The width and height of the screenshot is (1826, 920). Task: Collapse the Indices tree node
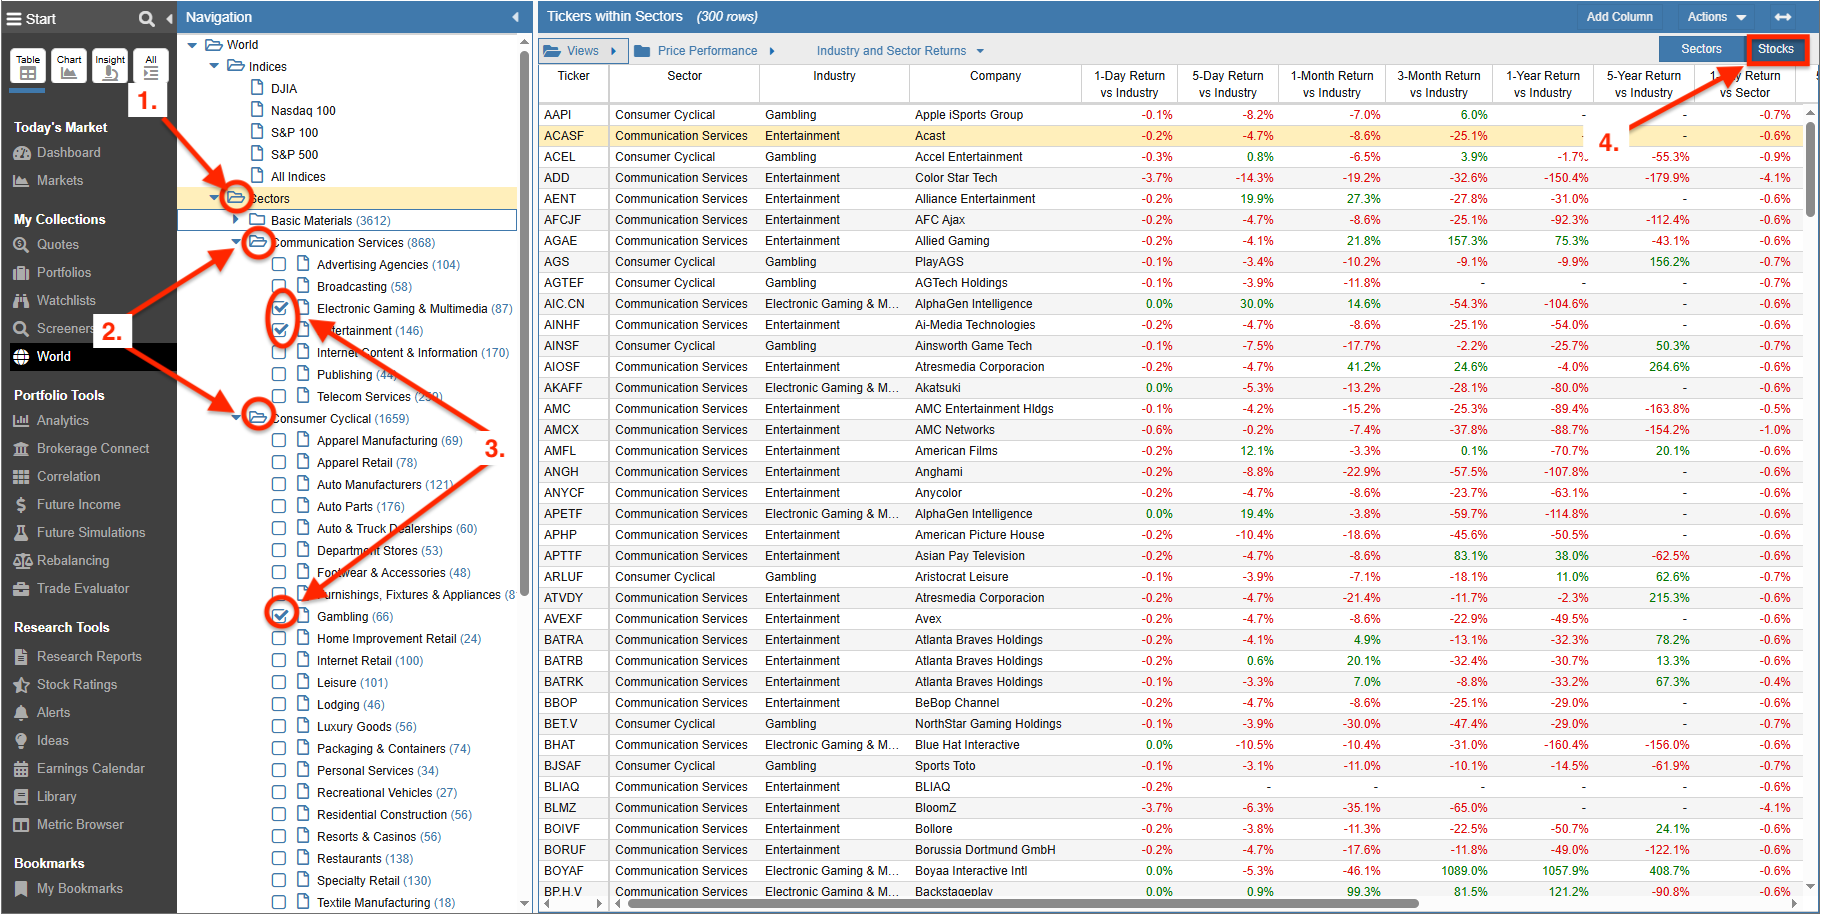214,66
